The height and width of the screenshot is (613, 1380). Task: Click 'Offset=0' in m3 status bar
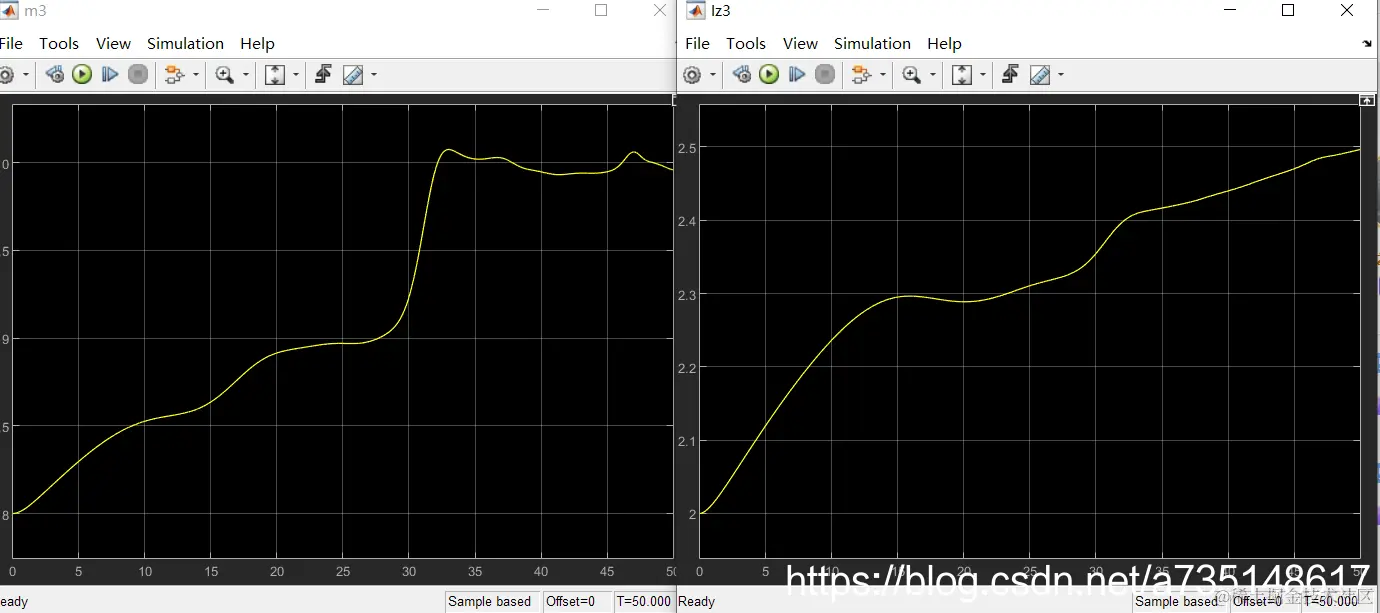pos(571,601)
